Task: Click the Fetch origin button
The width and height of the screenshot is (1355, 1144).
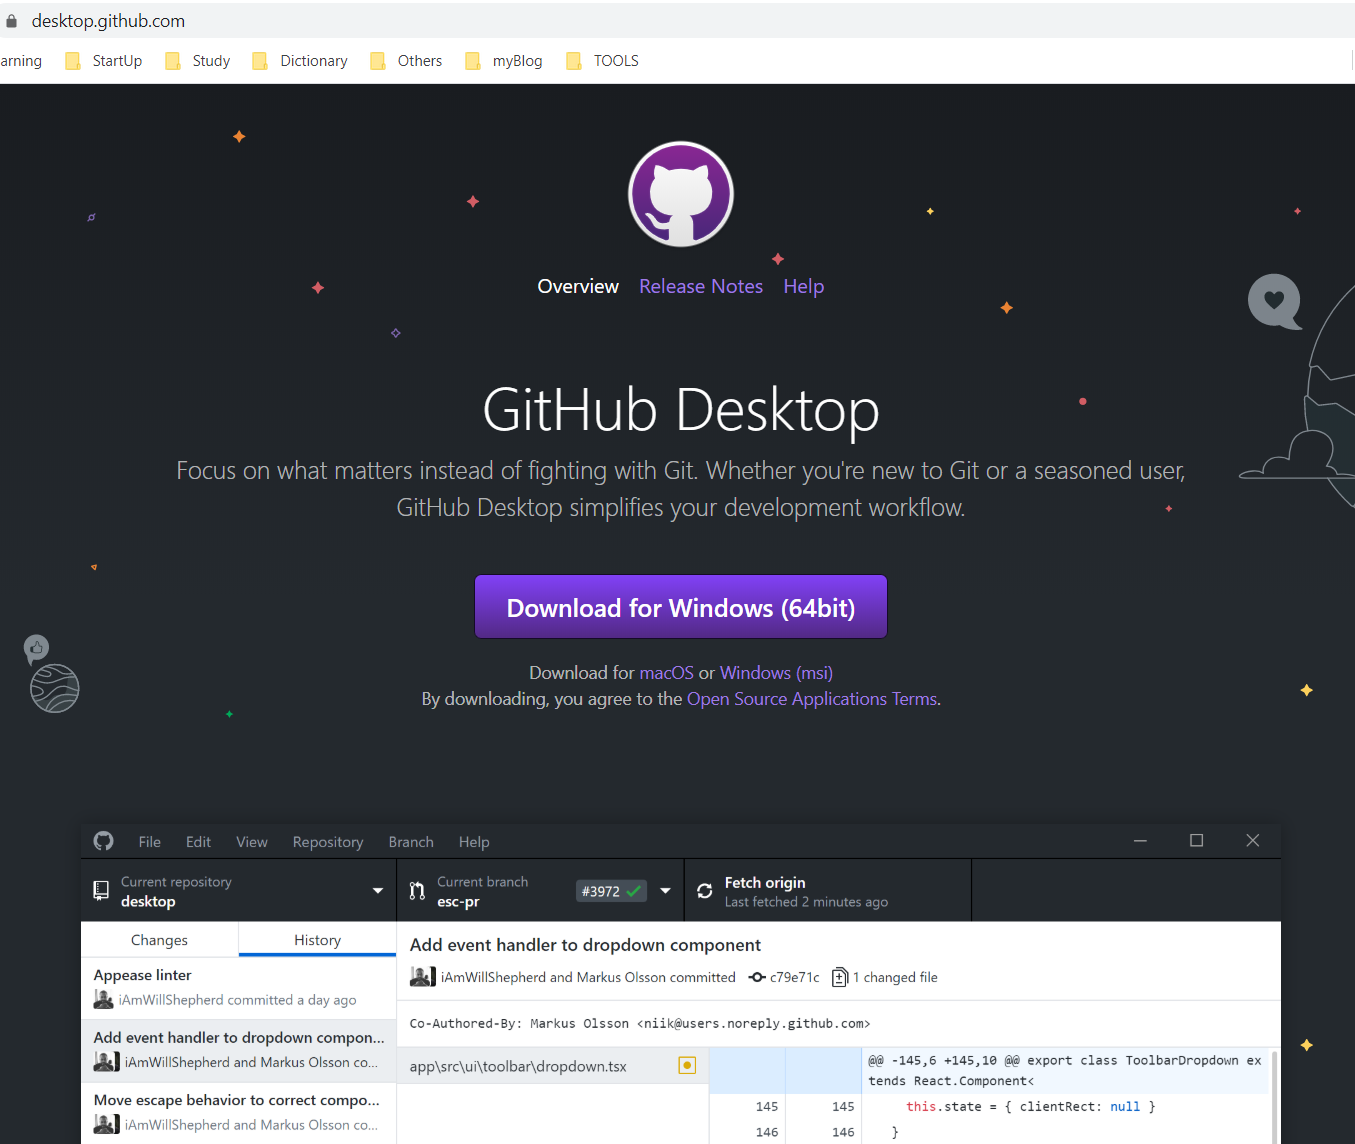Action: tap(828, 891)
